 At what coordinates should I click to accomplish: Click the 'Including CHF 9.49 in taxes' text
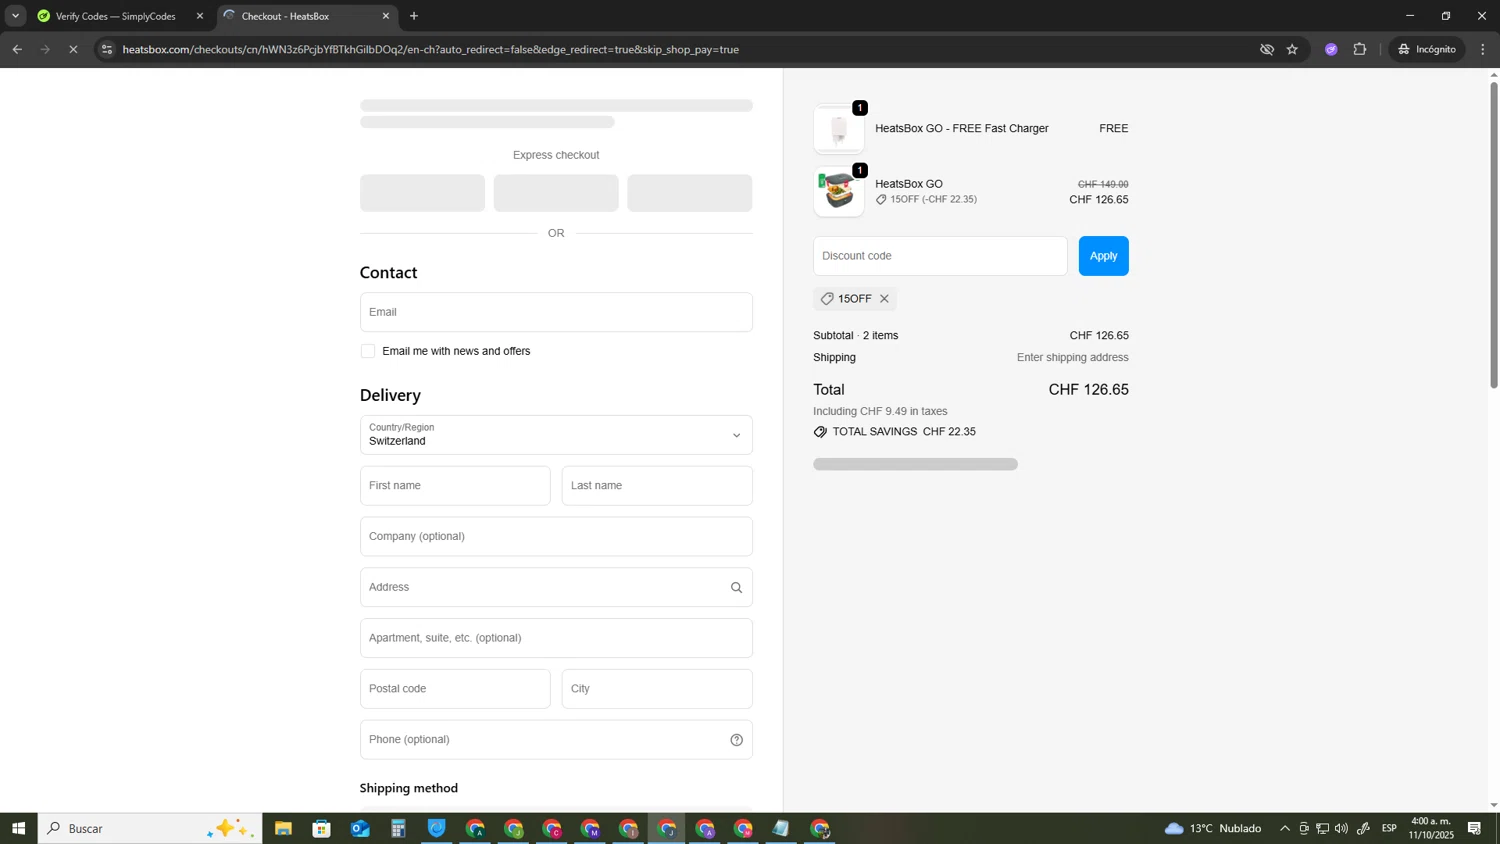click(x=880, y=411)
